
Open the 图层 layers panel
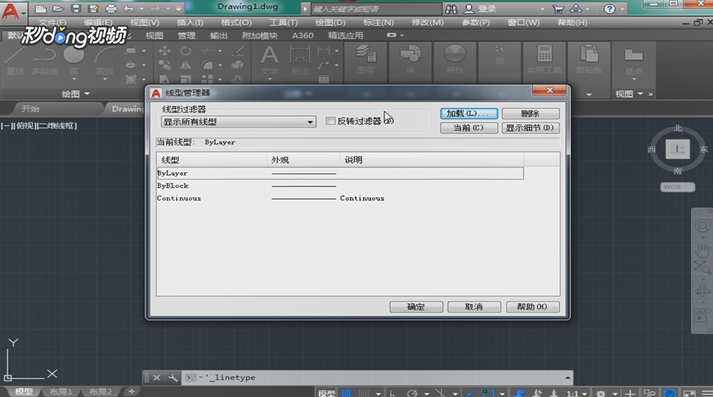pos(366,60)
